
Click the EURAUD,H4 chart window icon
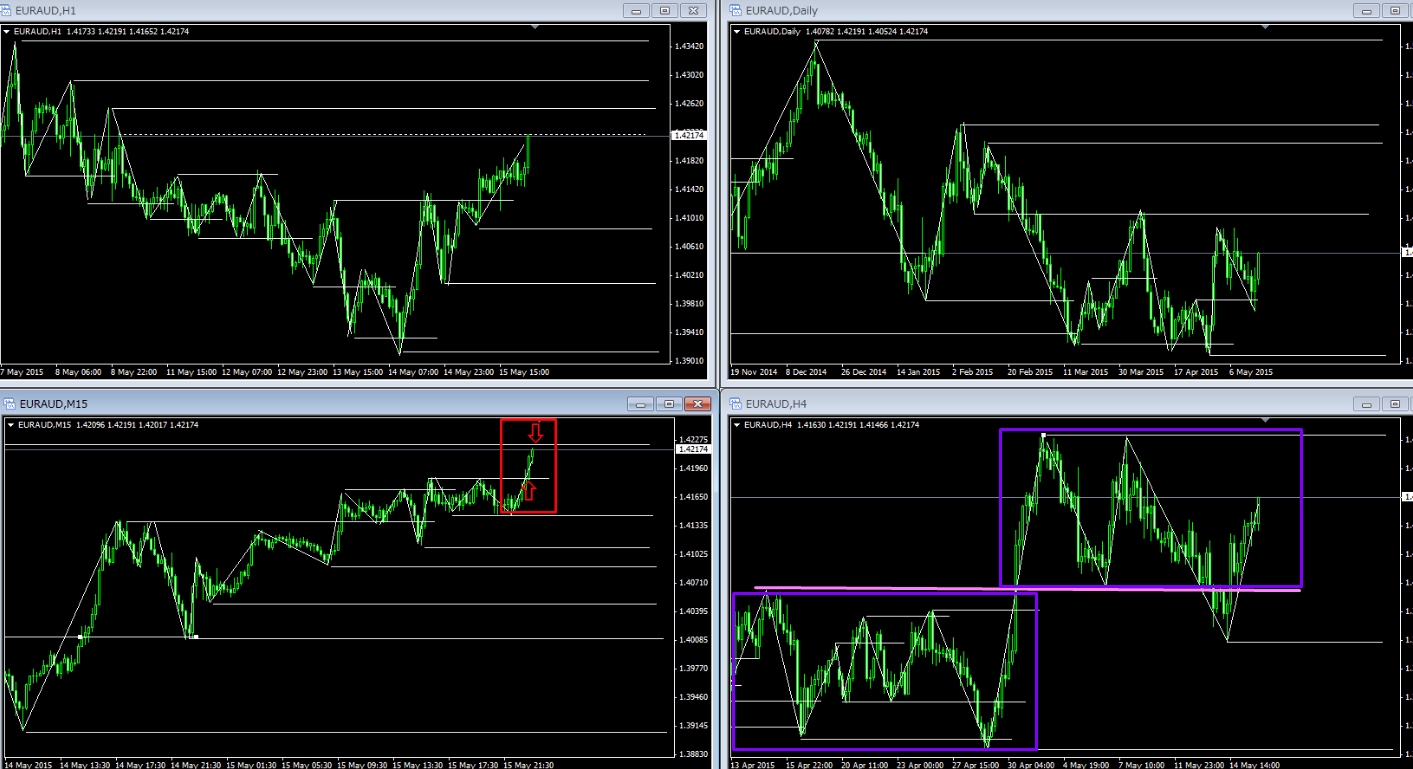(x=736, y=403)
